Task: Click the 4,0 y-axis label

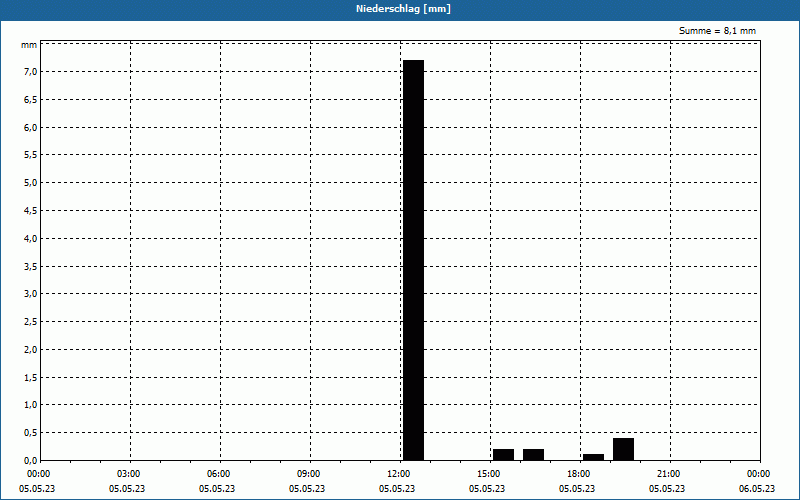Action: (x=31, y=238)
